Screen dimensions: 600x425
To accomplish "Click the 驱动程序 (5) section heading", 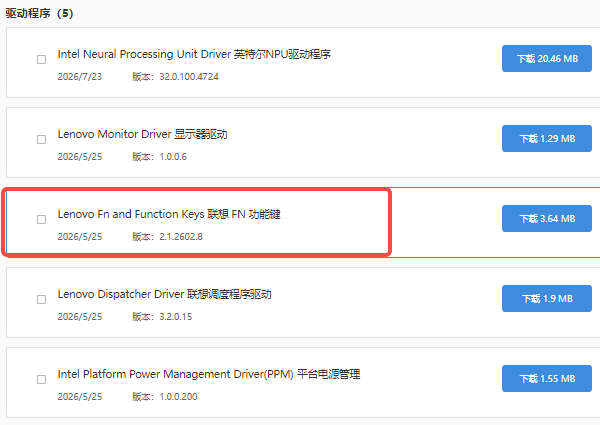I will pos(39,13).
